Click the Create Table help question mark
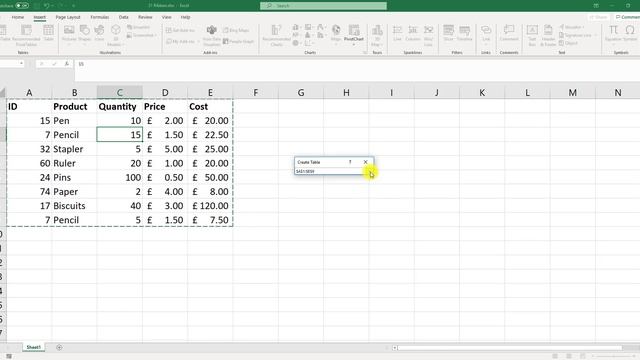 (350, 162)
